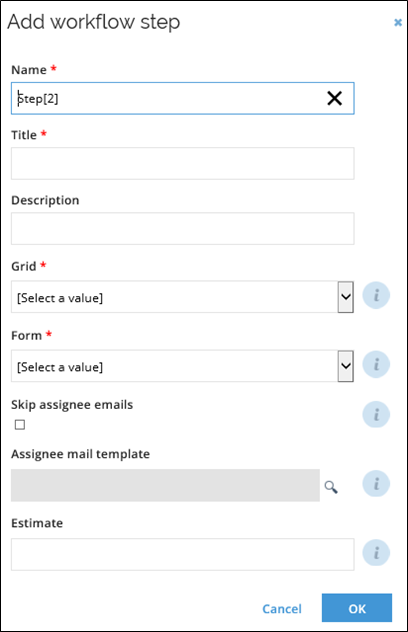Click the Assignee mail template field
The image size is (408, 632).
pos(165,485)
